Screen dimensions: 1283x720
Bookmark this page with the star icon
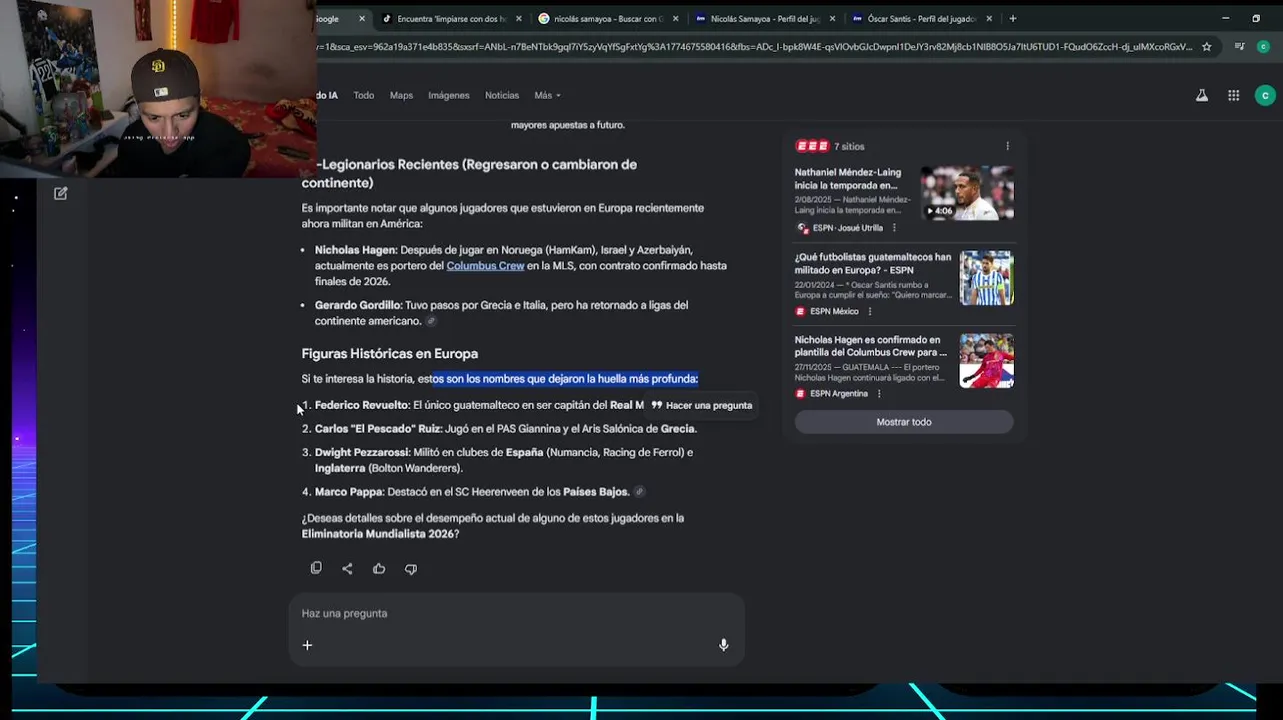[1207, 46]
